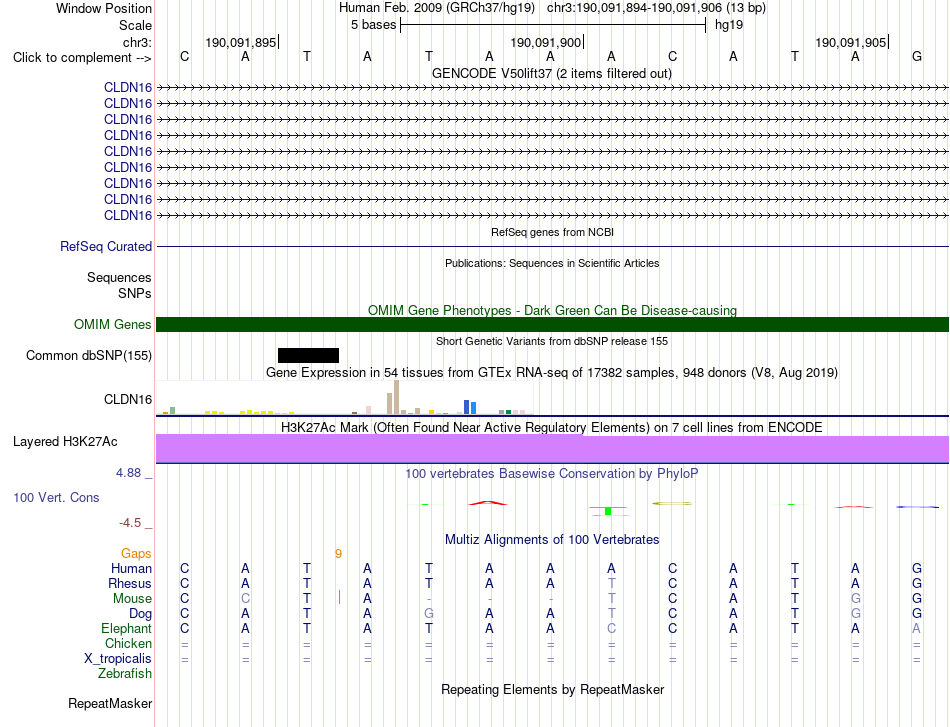Open the 100 Vert. Cons track label
The image size is (950, 727).
point(56,497)
